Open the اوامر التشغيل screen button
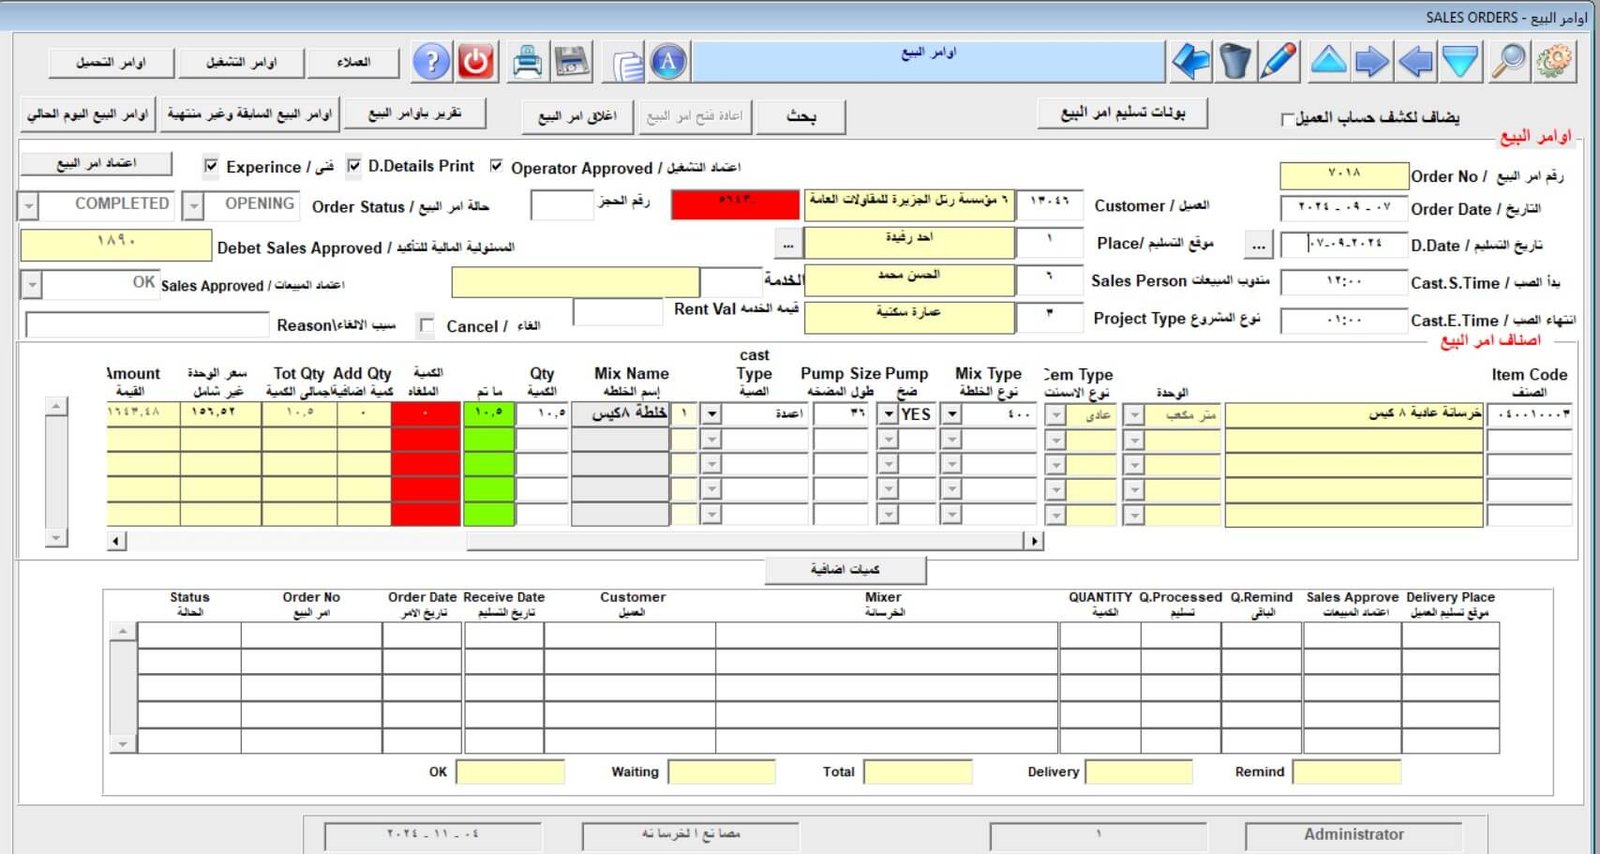Viewport: 1600px width, 854px height. pos(240,63)
